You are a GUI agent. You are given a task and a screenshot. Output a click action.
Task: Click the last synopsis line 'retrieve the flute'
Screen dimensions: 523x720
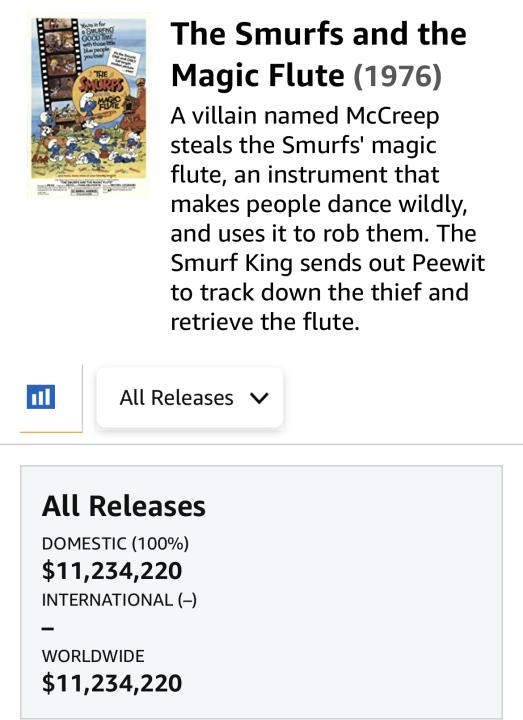(x=265, y=322)
